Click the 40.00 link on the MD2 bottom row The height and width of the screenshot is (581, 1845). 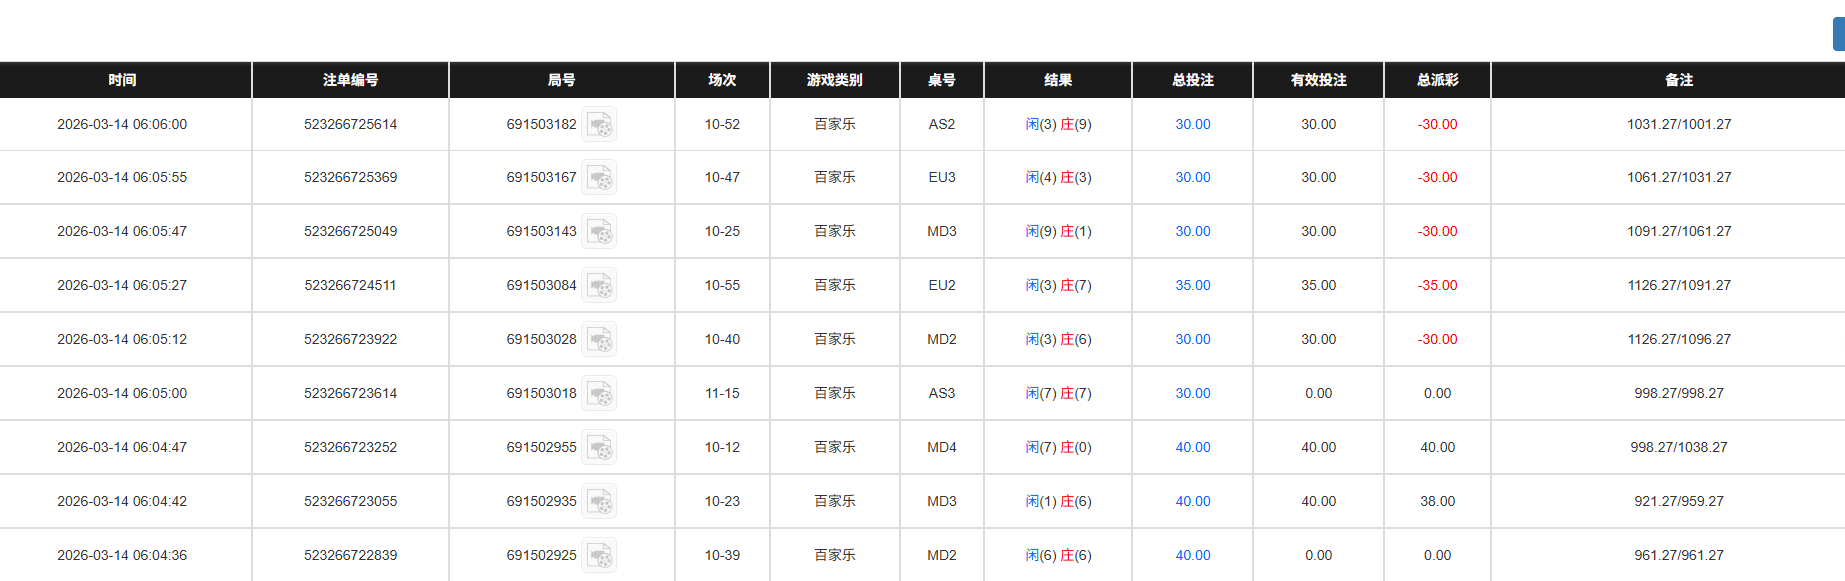click(x=1192, y=555)
